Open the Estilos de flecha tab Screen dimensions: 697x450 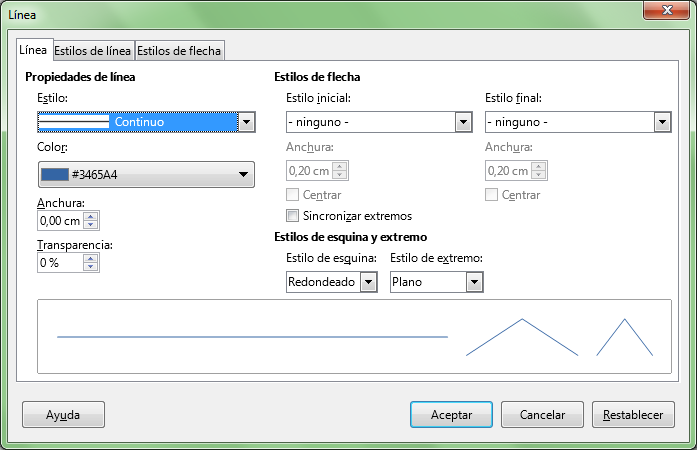point(179,50)
